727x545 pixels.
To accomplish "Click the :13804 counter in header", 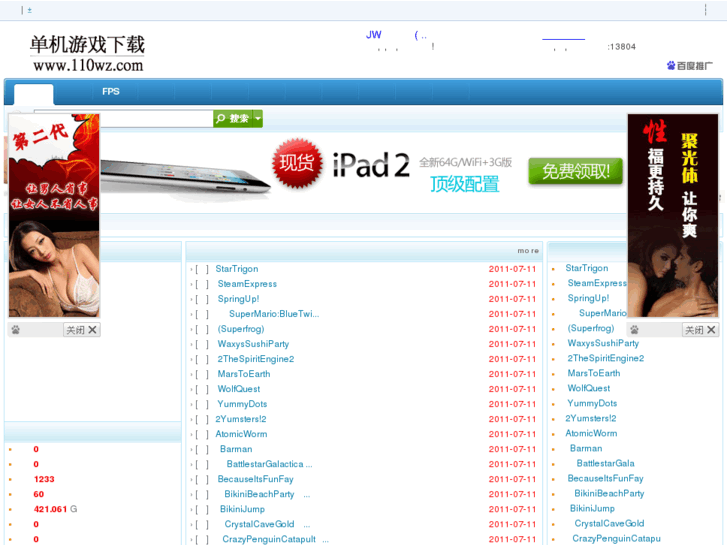I will coord(621,47).
